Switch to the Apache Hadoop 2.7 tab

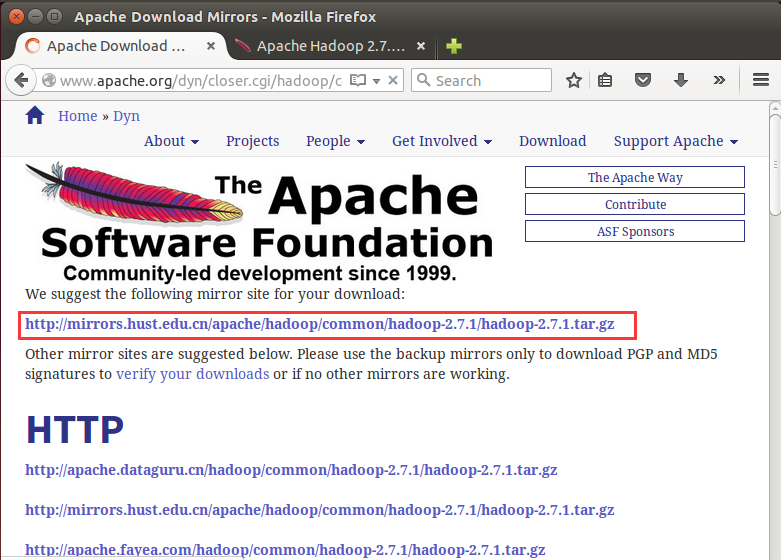[331, 46]
